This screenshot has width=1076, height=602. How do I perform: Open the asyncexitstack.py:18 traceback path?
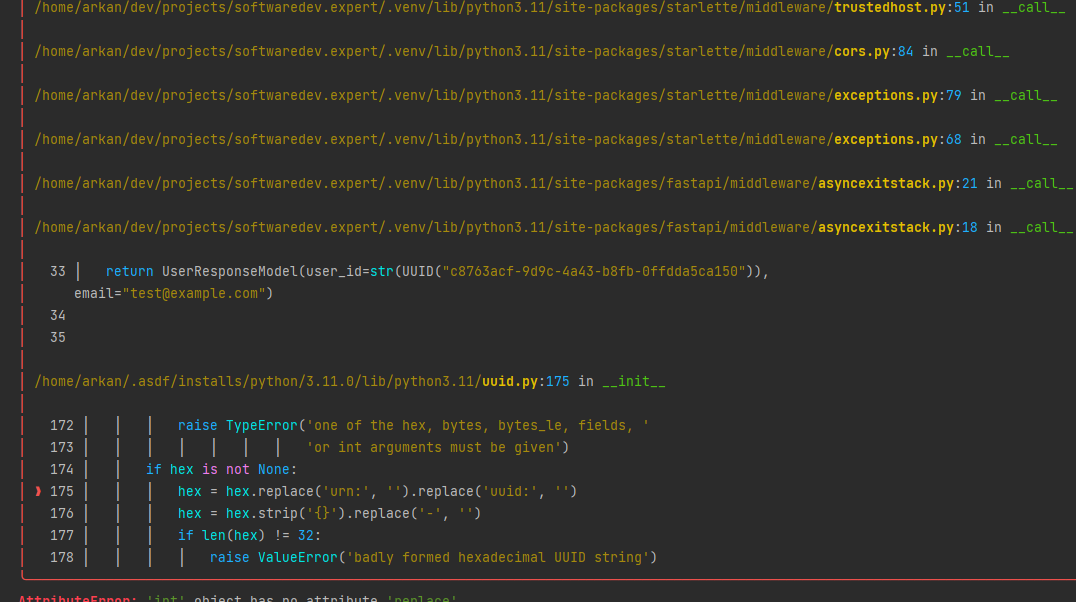click(506, 227)
